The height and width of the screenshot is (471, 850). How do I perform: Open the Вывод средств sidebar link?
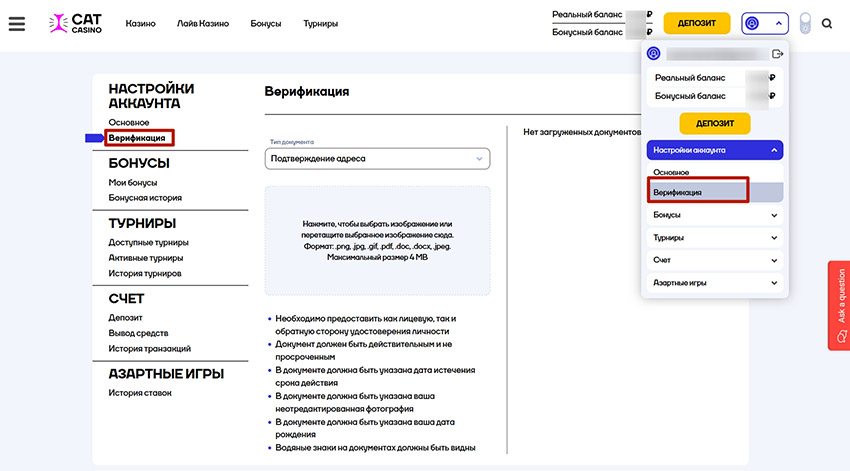pyautogui.click(x=138, y=333)
